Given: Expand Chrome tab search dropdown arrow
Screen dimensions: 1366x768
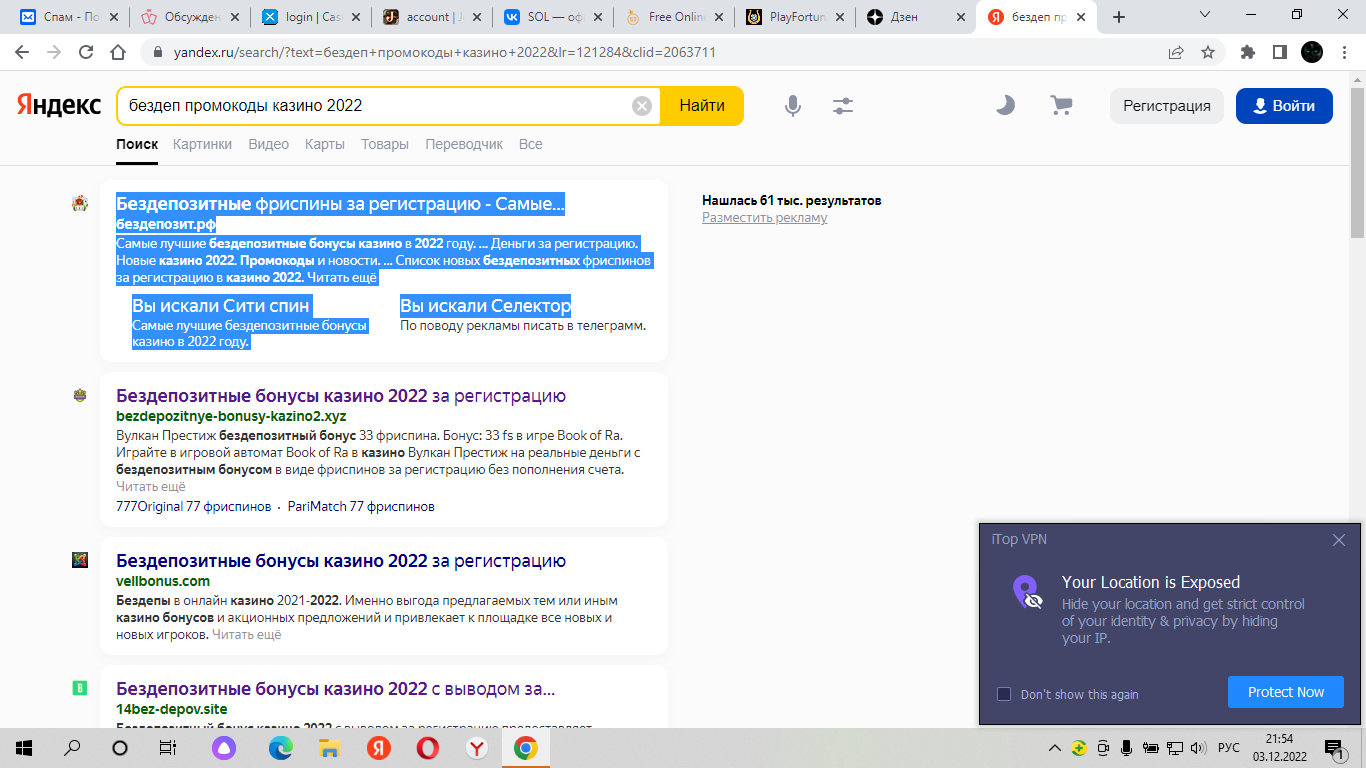Looking at the screenshot, I should [x=1205, y=16].
